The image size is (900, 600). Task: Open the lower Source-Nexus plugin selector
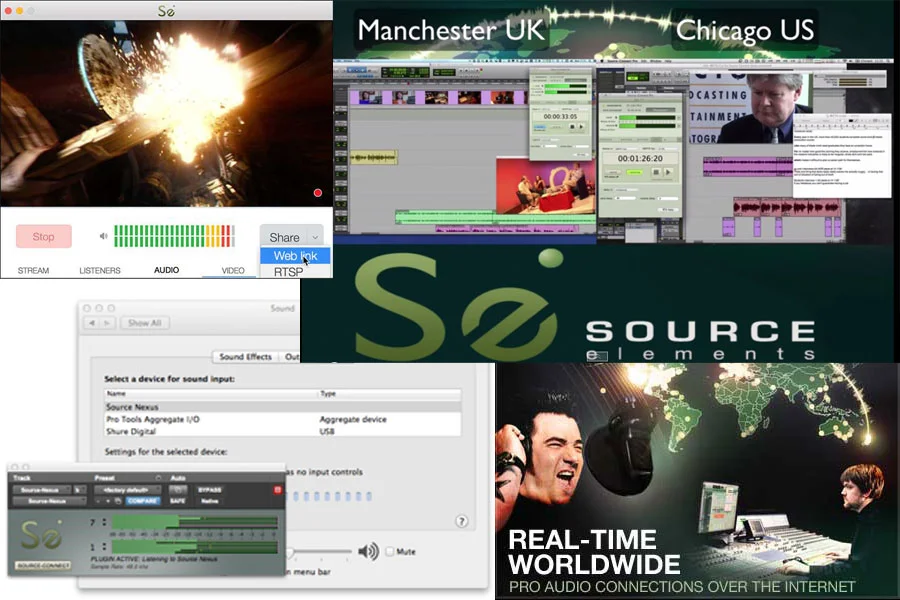click(x=49, y=501)
